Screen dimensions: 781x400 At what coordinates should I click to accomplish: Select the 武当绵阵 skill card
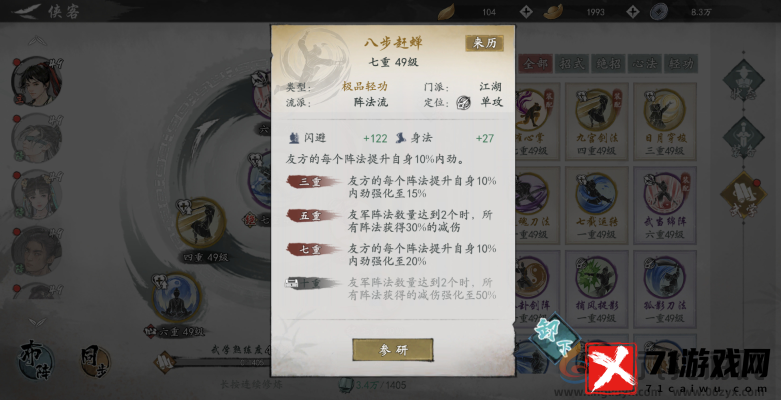[x=664, y=205]
